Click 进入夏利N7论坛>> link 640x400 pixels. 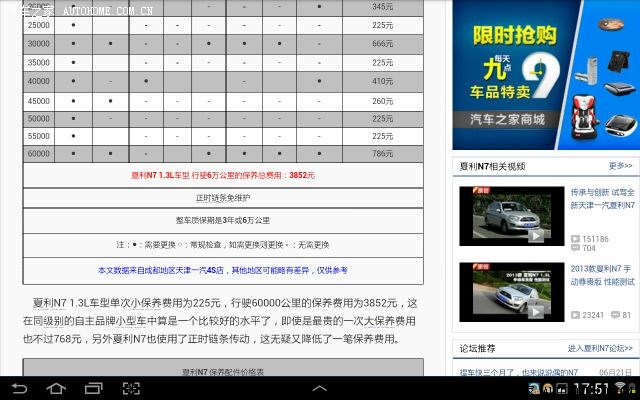(x=599, y=348)
